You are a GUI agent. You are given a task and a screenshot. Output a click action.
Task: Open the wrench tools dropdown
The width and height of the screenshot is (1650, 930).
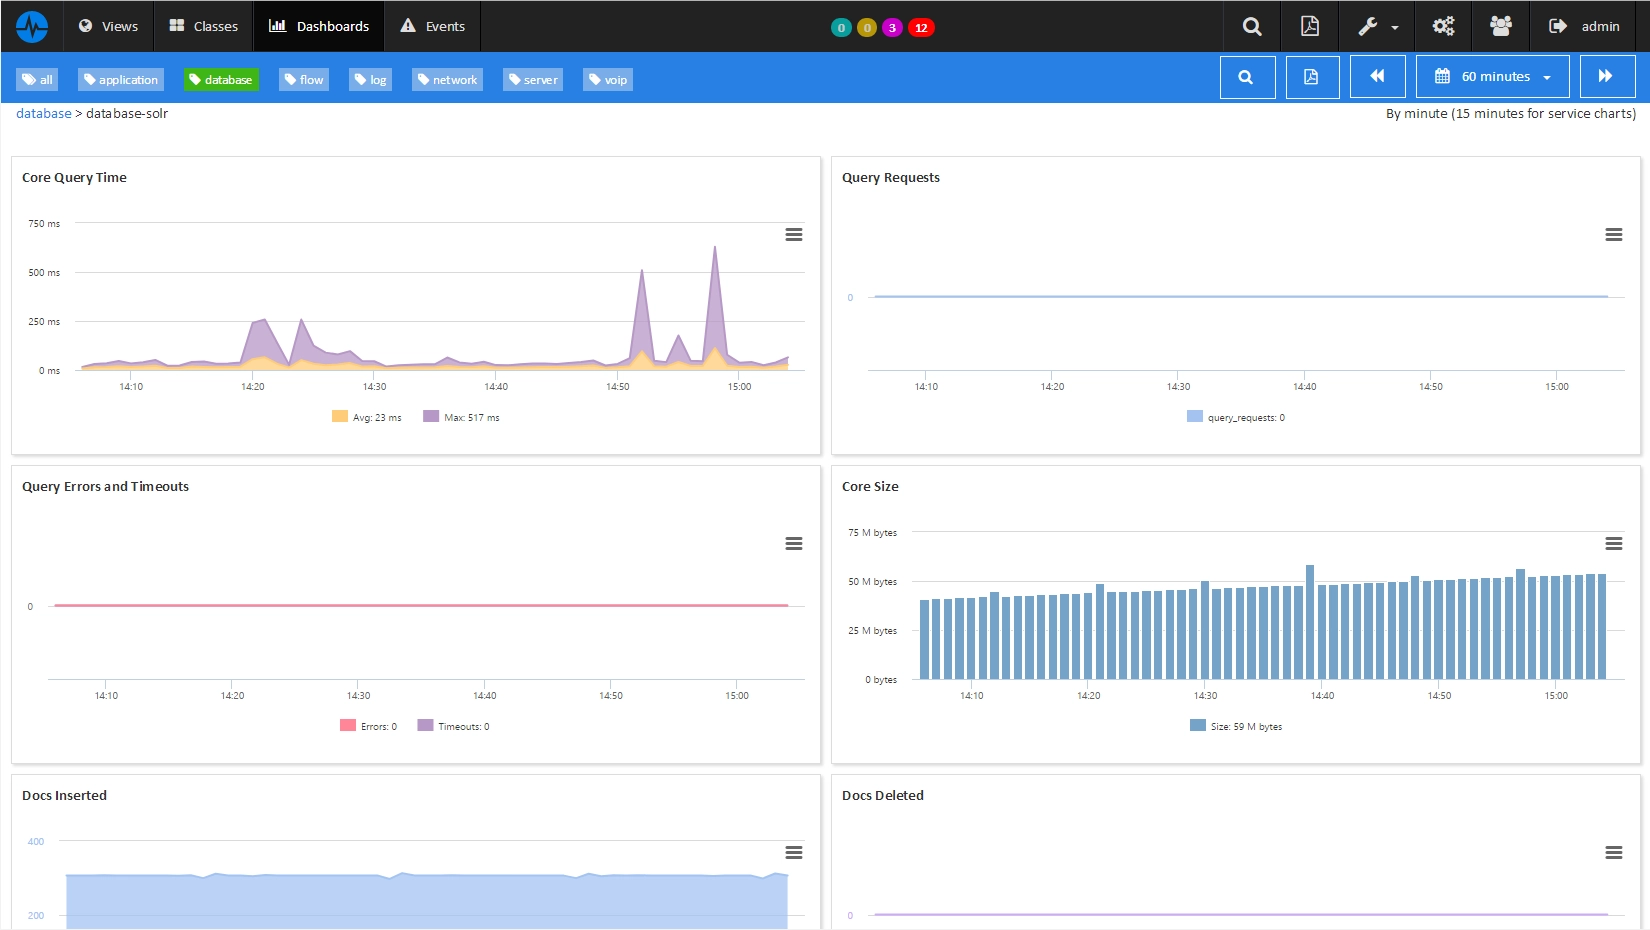click(x=1377, y=26)
